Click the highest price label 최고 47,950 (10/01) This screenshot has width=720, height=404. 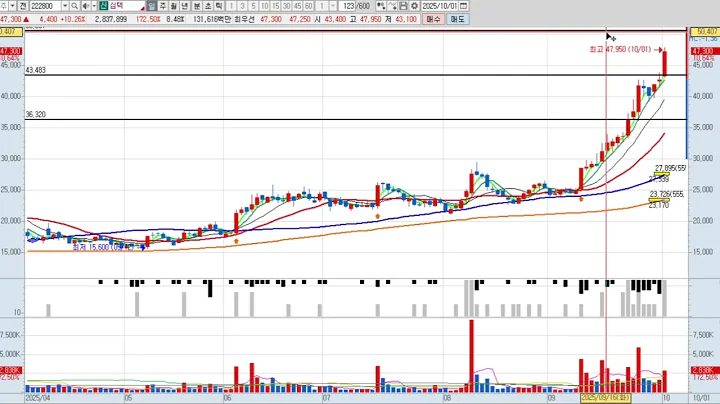[620, 49]
